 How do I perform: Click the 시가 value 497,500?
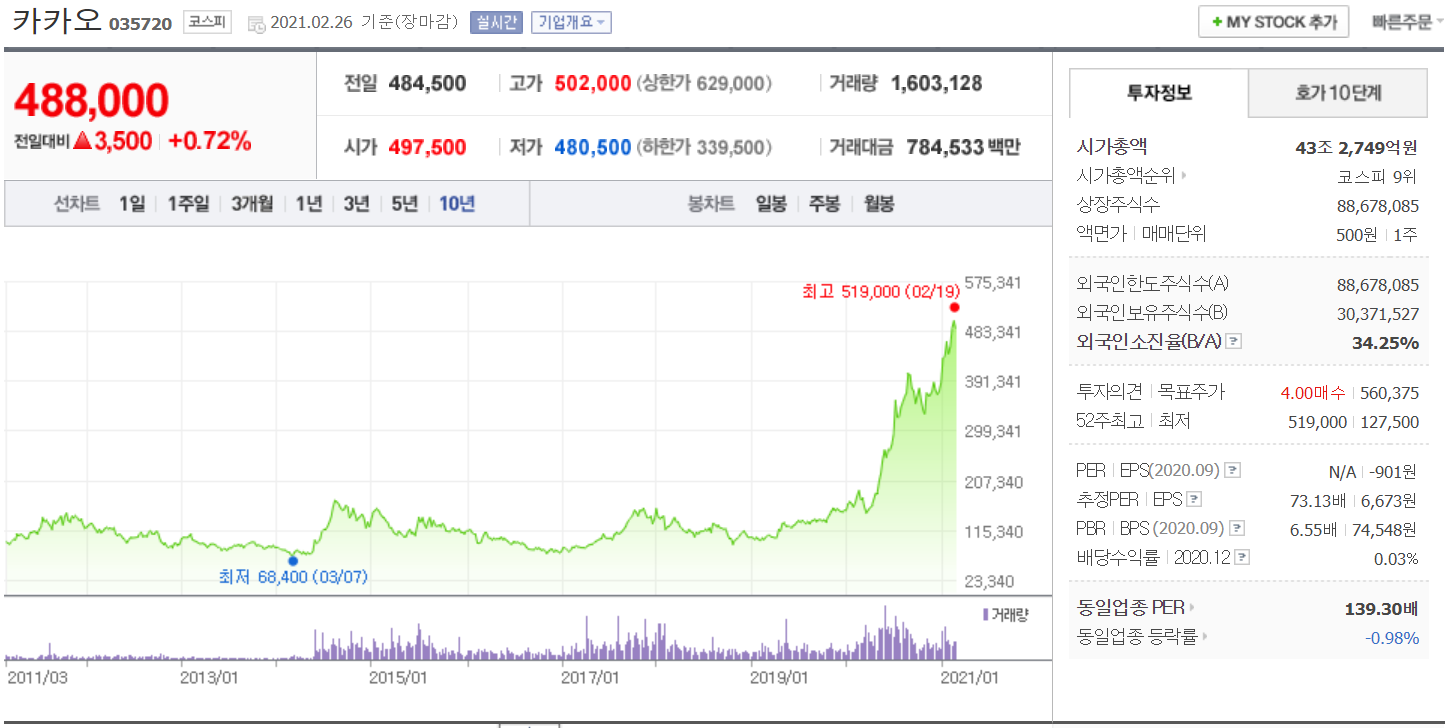coord(427,148)
